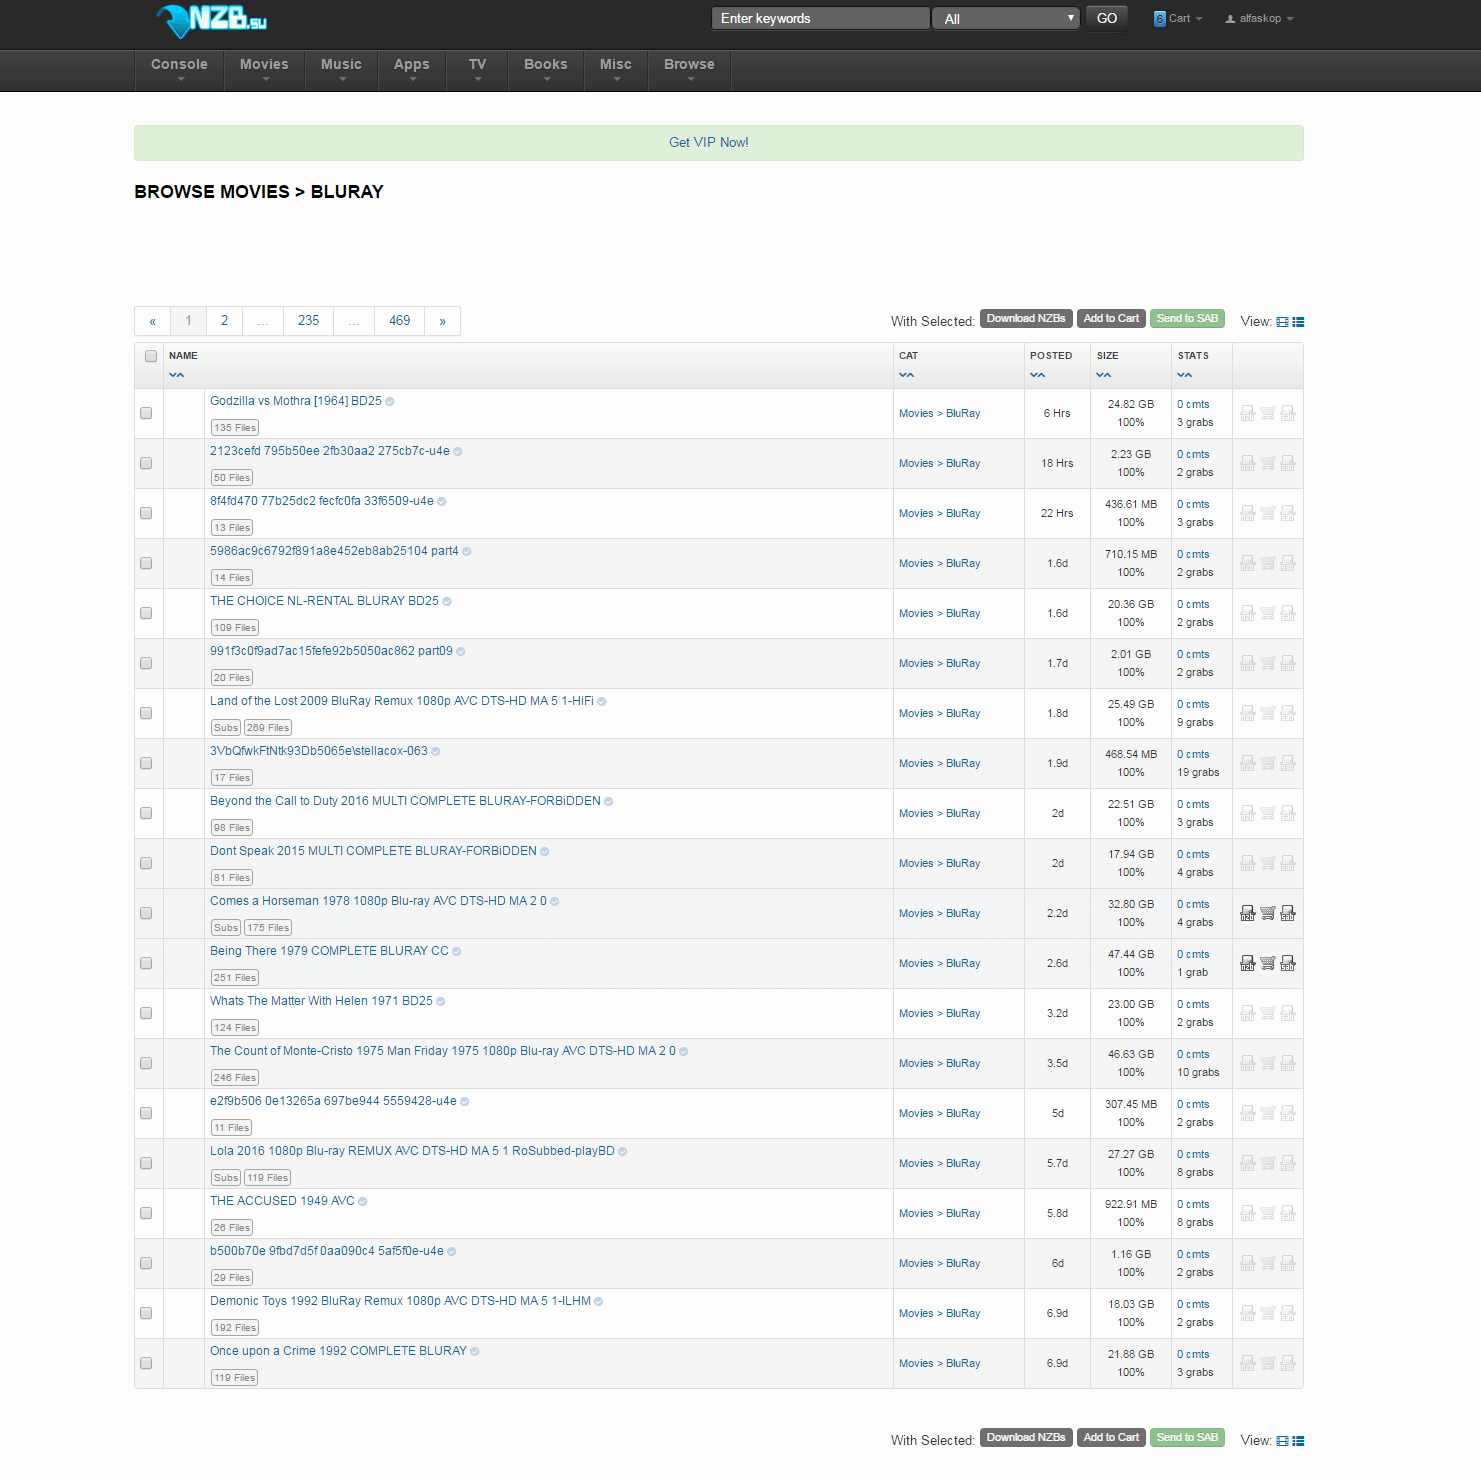This screenshot has width=1481, height=1481.
Task: Download NZB for Godzilla vs Mothra row
Action: (x=1248, y=413)
